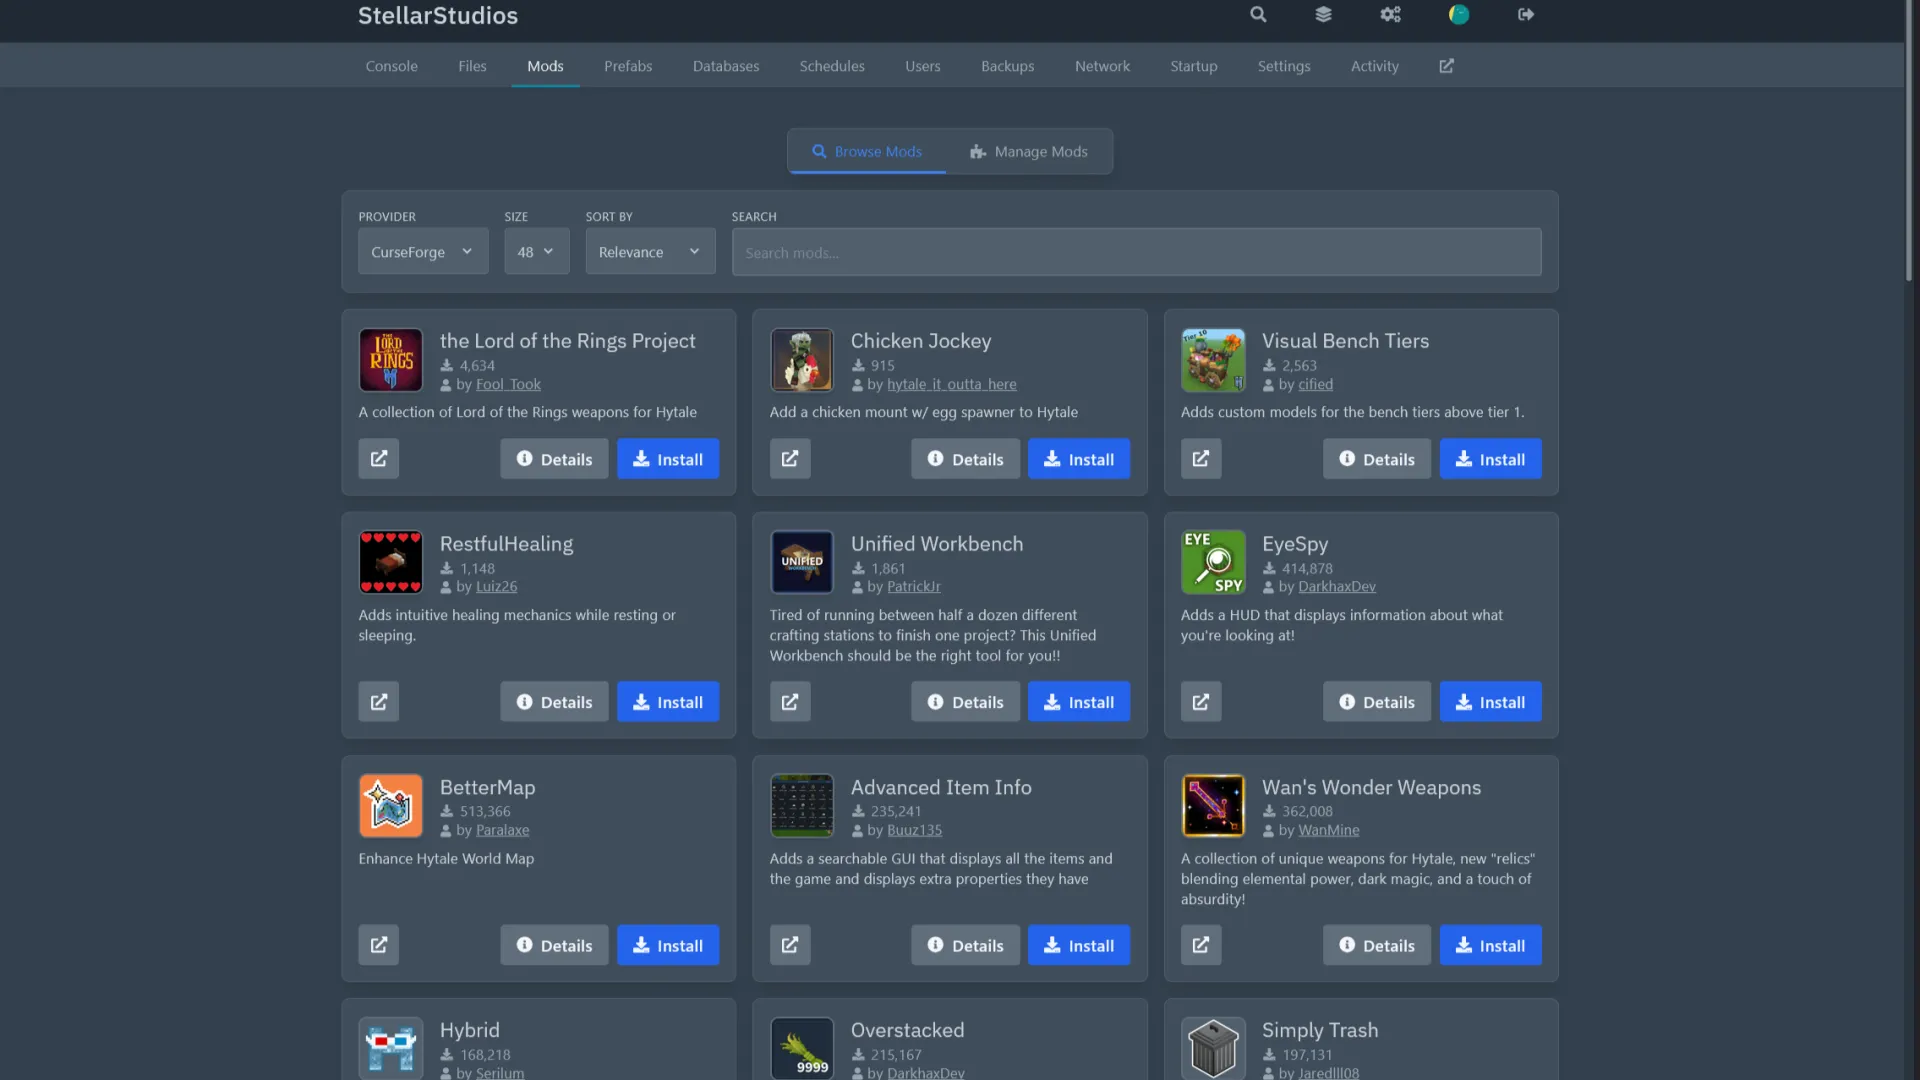Open the Backups navigation tab
Screen dimensions: 1920x1080
[x=1007, y=66]
